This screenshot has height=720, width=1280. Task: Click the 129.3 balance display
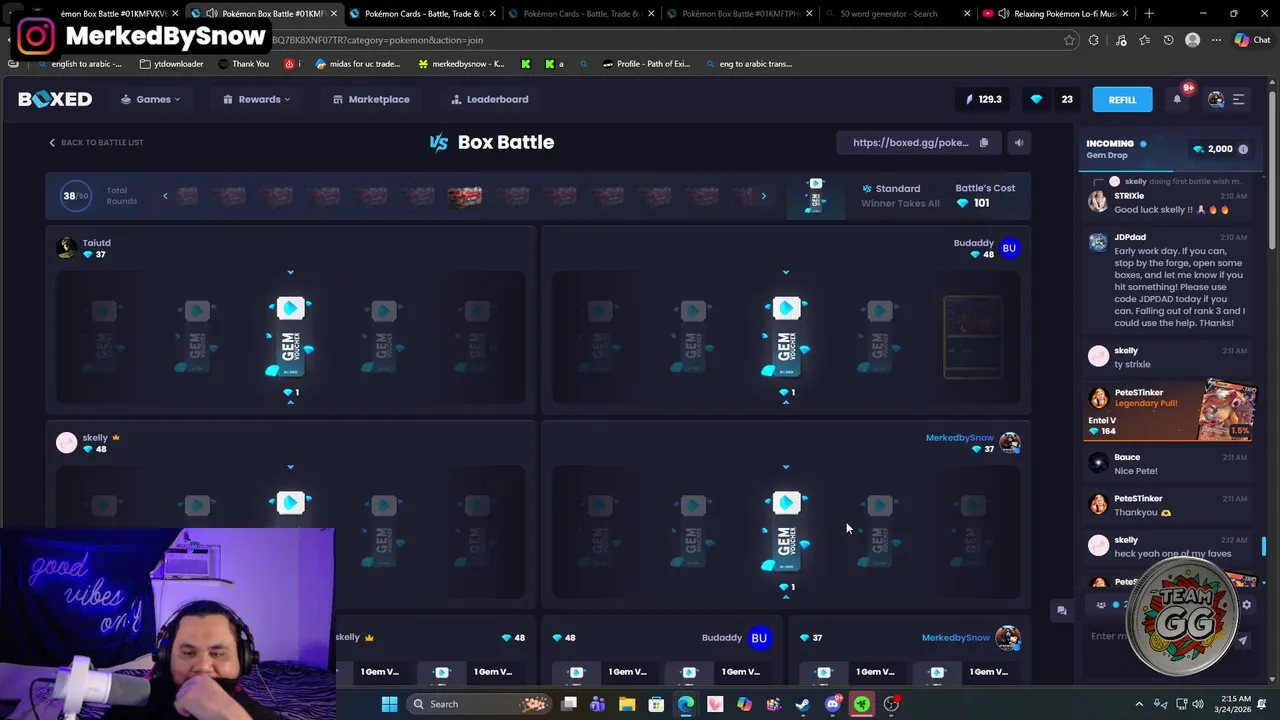coord(984,99)
